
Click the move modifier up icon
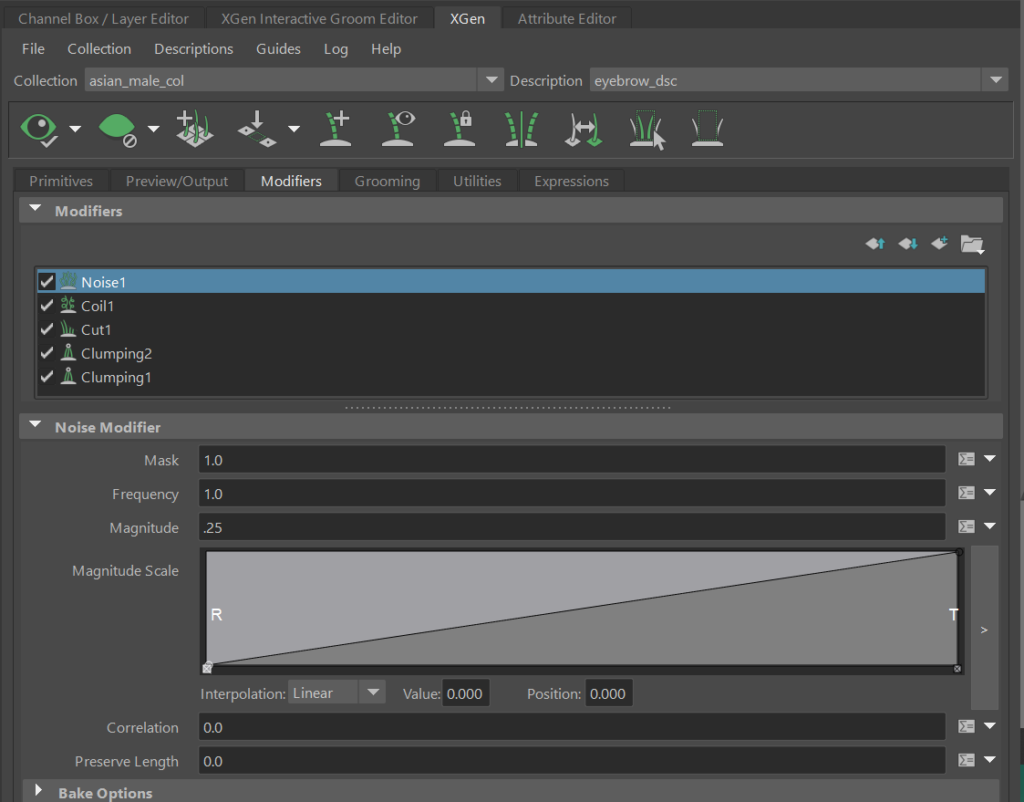coord(875,243)
